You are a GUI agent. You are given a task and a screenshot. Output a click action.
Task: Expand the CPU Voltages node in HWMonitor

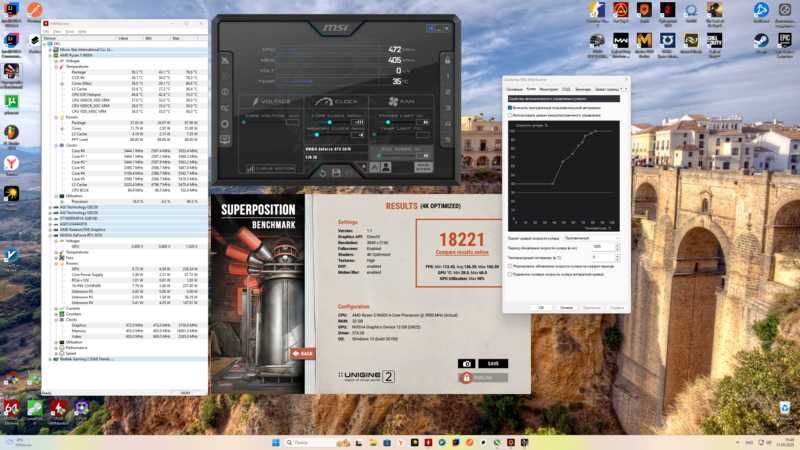click(x=56, y=61)
